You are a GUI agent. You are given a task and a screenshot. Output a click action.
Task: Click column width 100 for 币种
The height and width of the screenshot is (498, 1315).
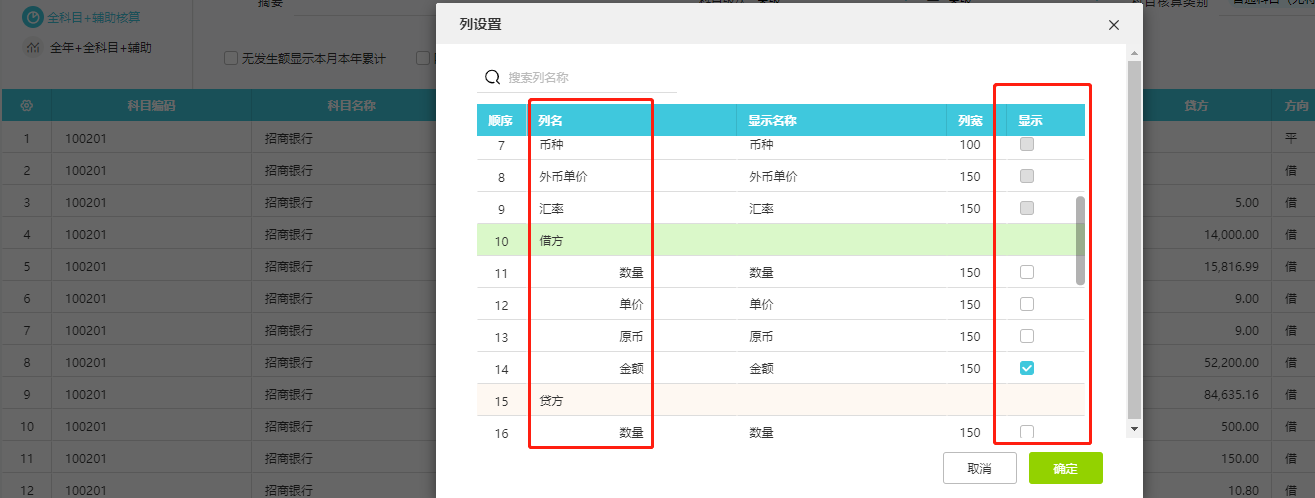(970, 145)
